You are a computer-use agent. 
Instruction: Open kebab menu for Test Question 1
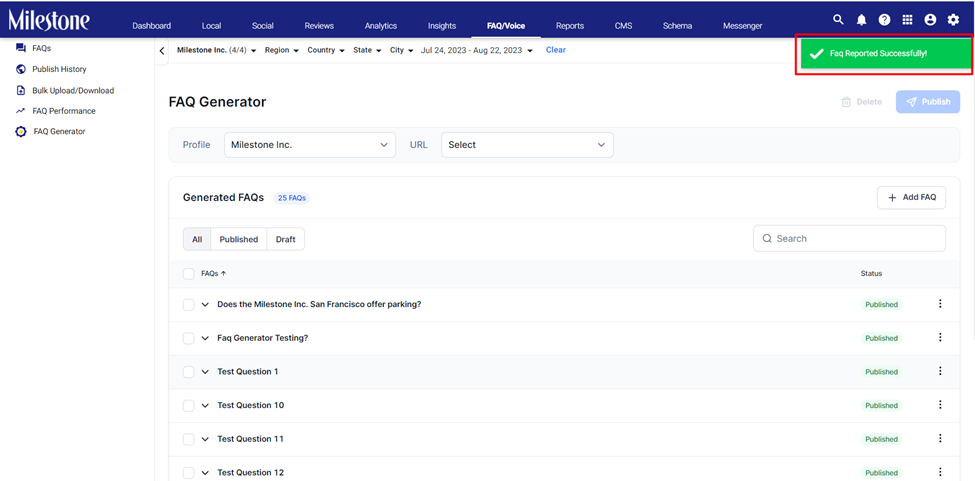[x=940, y=371]
